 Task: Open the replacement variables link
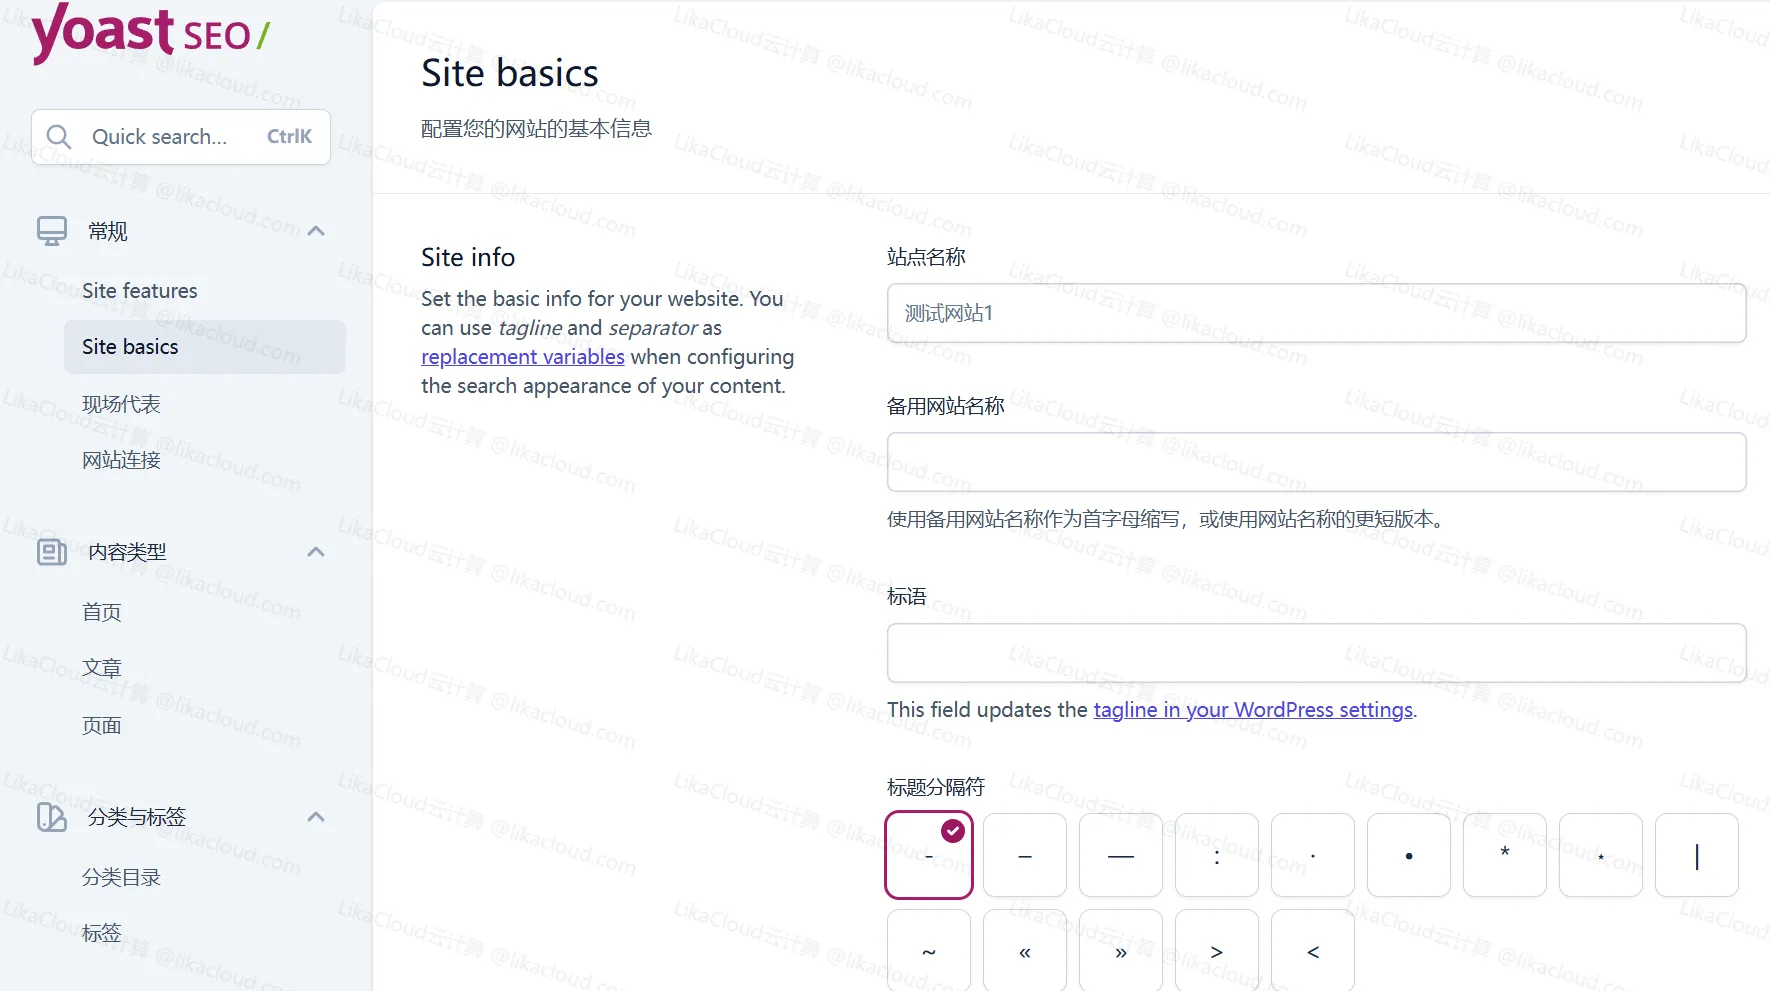pos(522,357)
